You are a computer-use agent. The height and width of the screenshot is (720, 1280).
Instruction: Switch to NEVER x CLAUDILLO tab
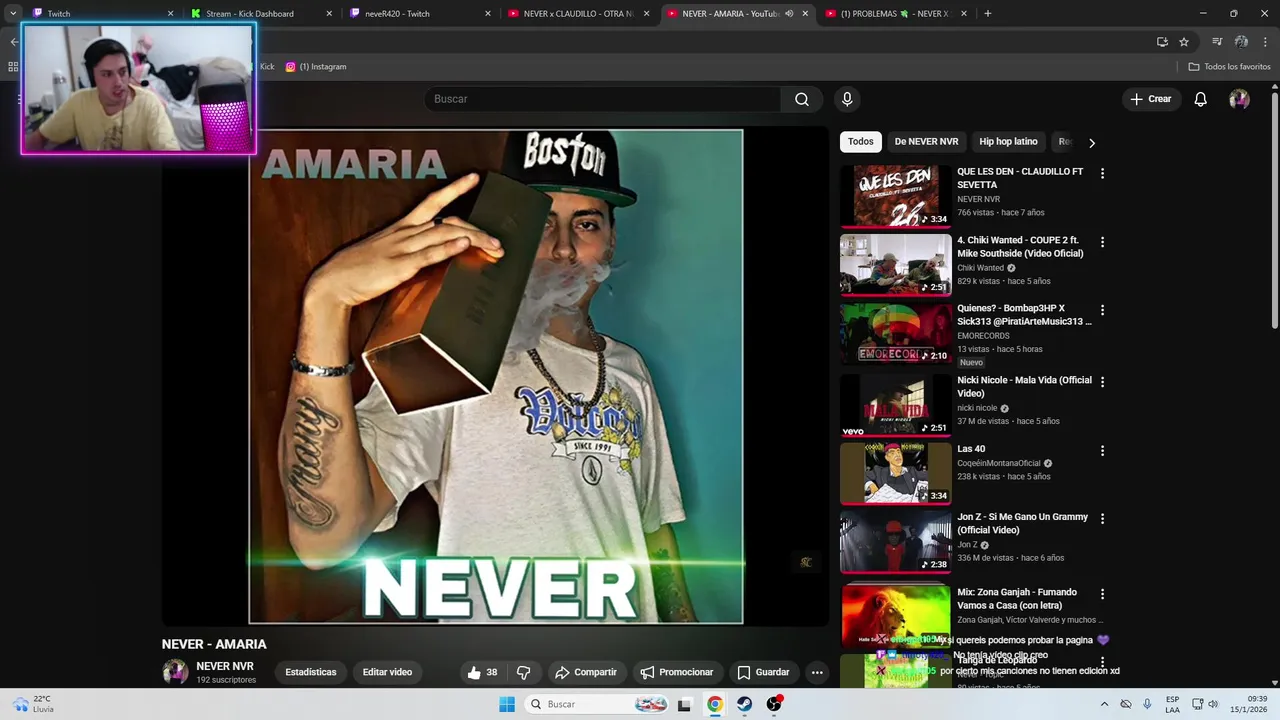[579, 14]
